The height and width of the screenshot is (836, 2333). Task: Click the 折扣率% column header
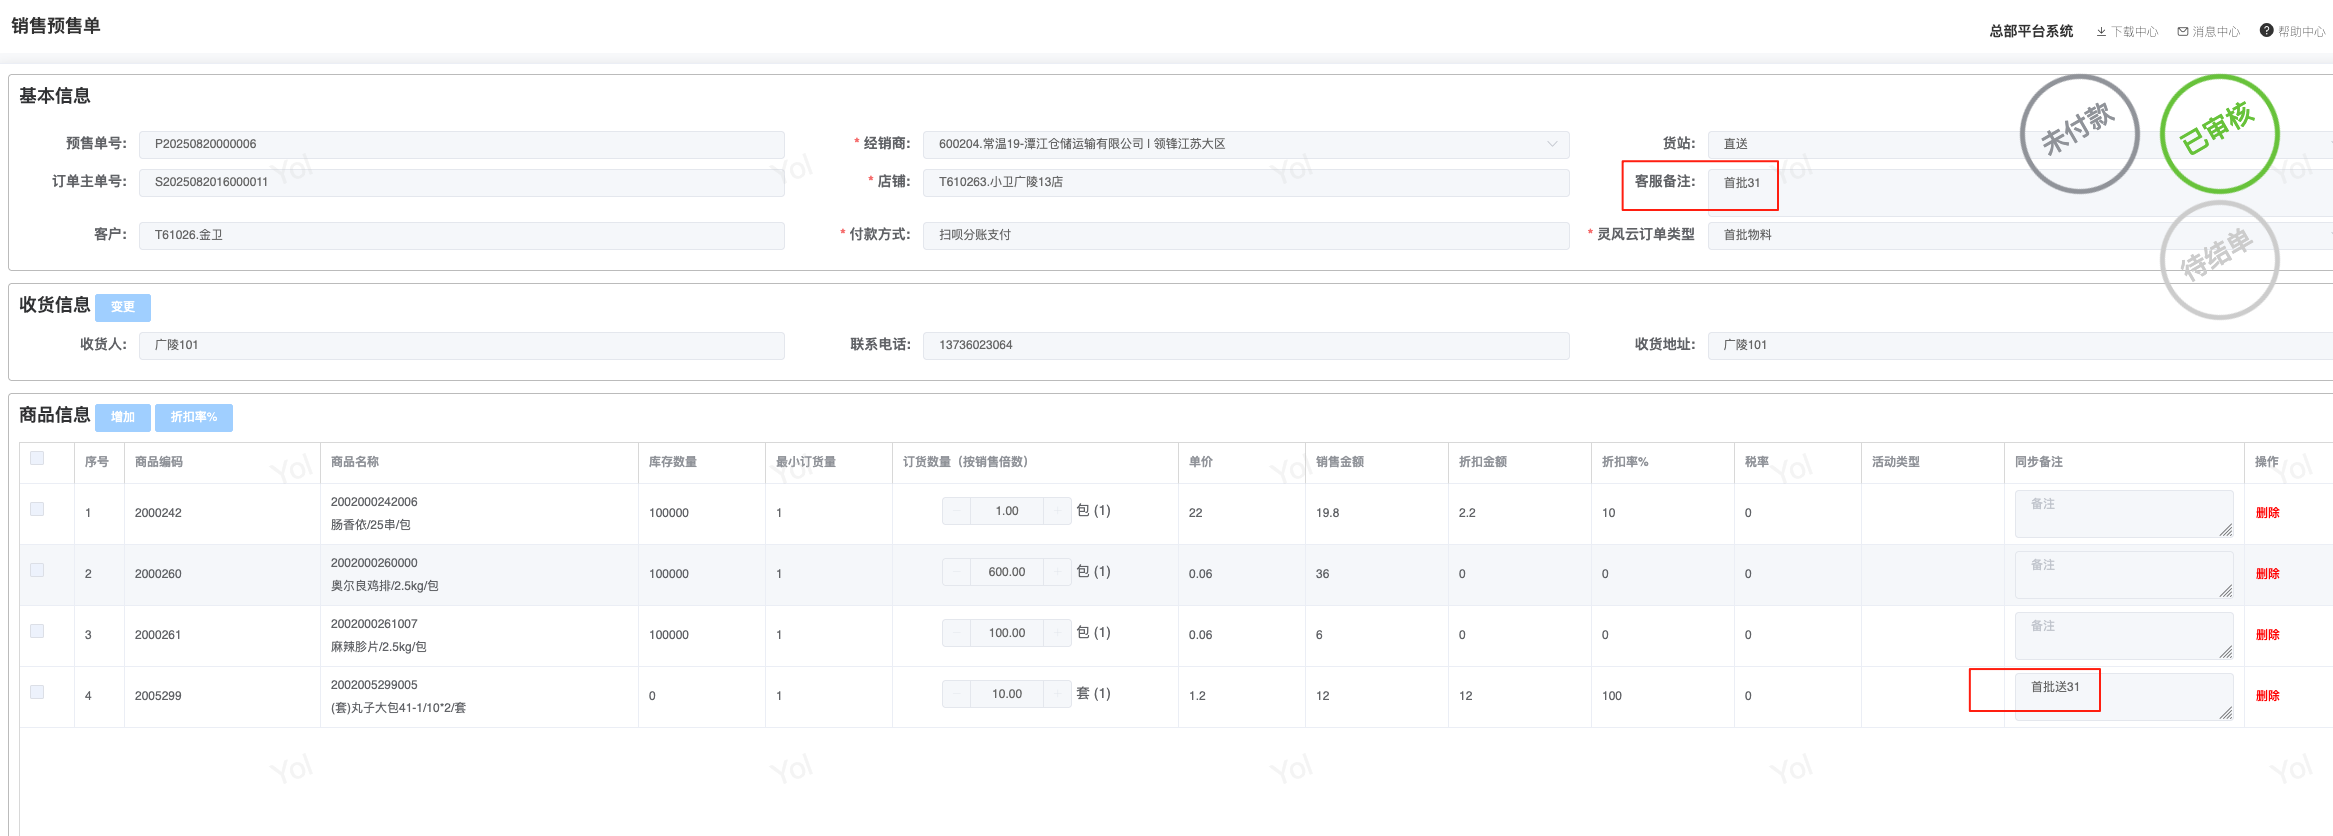click(x=1625, y=462)
